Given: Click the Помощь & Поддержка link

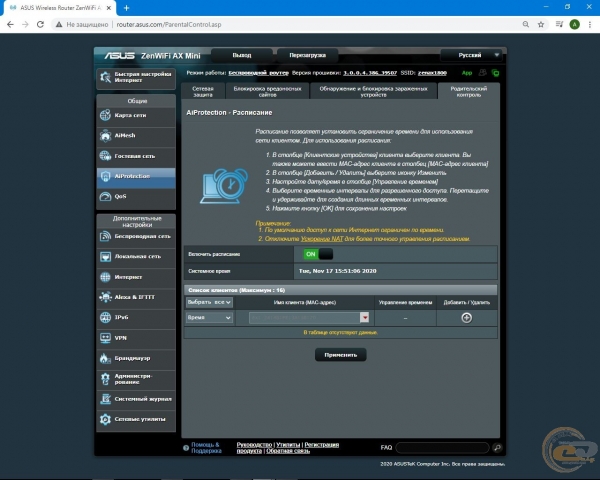Looking at the screenshot, I should (206, 448).
